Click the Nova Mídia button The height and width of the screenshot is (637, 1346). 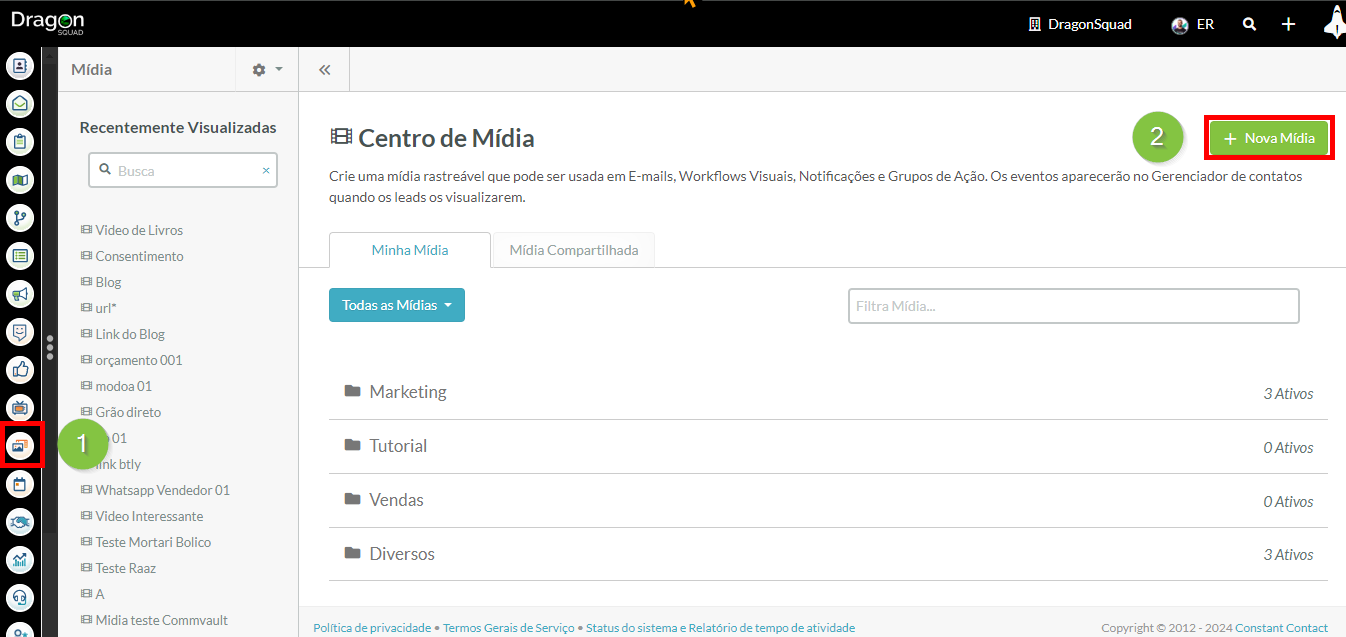tap(1268, 138)
